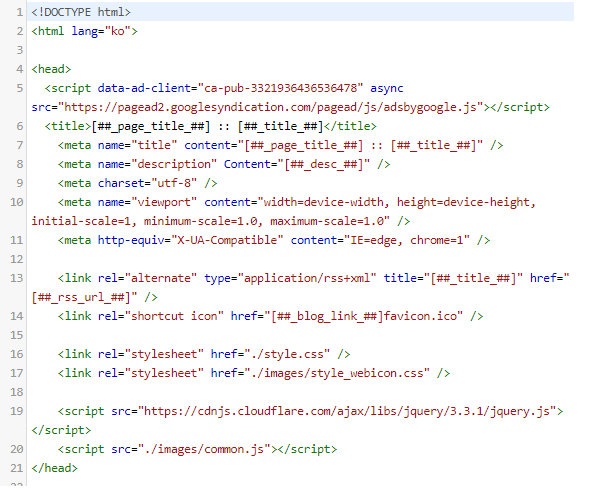The width and height of the screenshot is (609, 491).
Task: Click the [##_rss_url_##] href value
Action: [81, 298]
